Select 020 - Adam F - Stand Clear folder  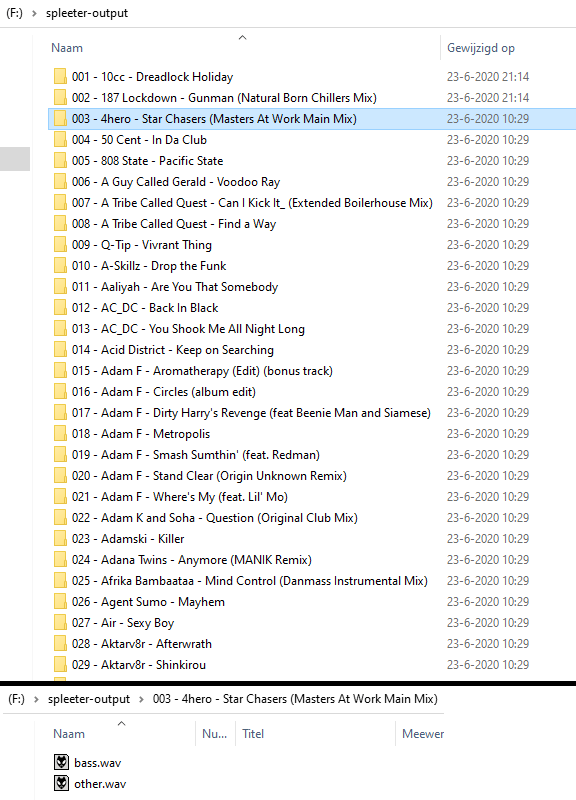tap(209, 476)
